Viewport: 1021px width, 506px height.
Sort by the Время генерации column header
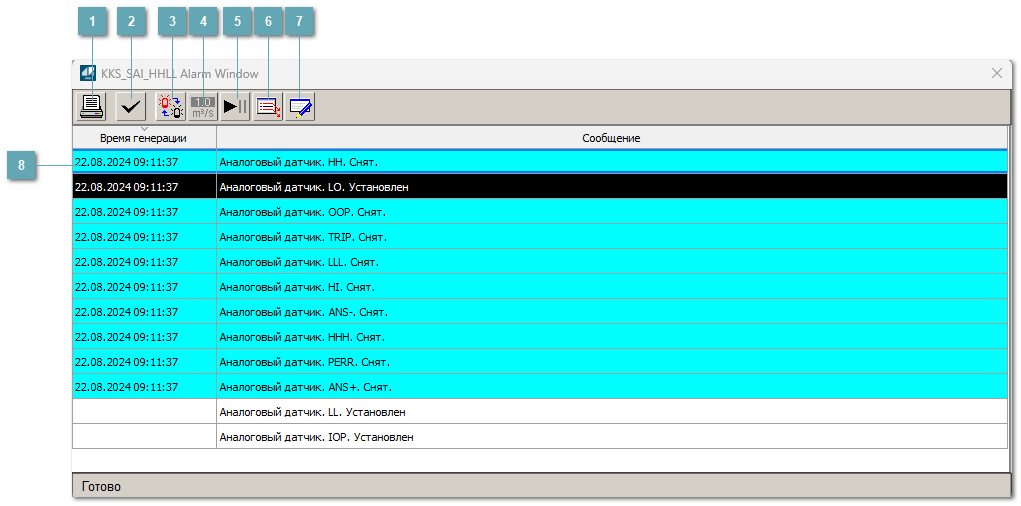(x=143, y=138)
